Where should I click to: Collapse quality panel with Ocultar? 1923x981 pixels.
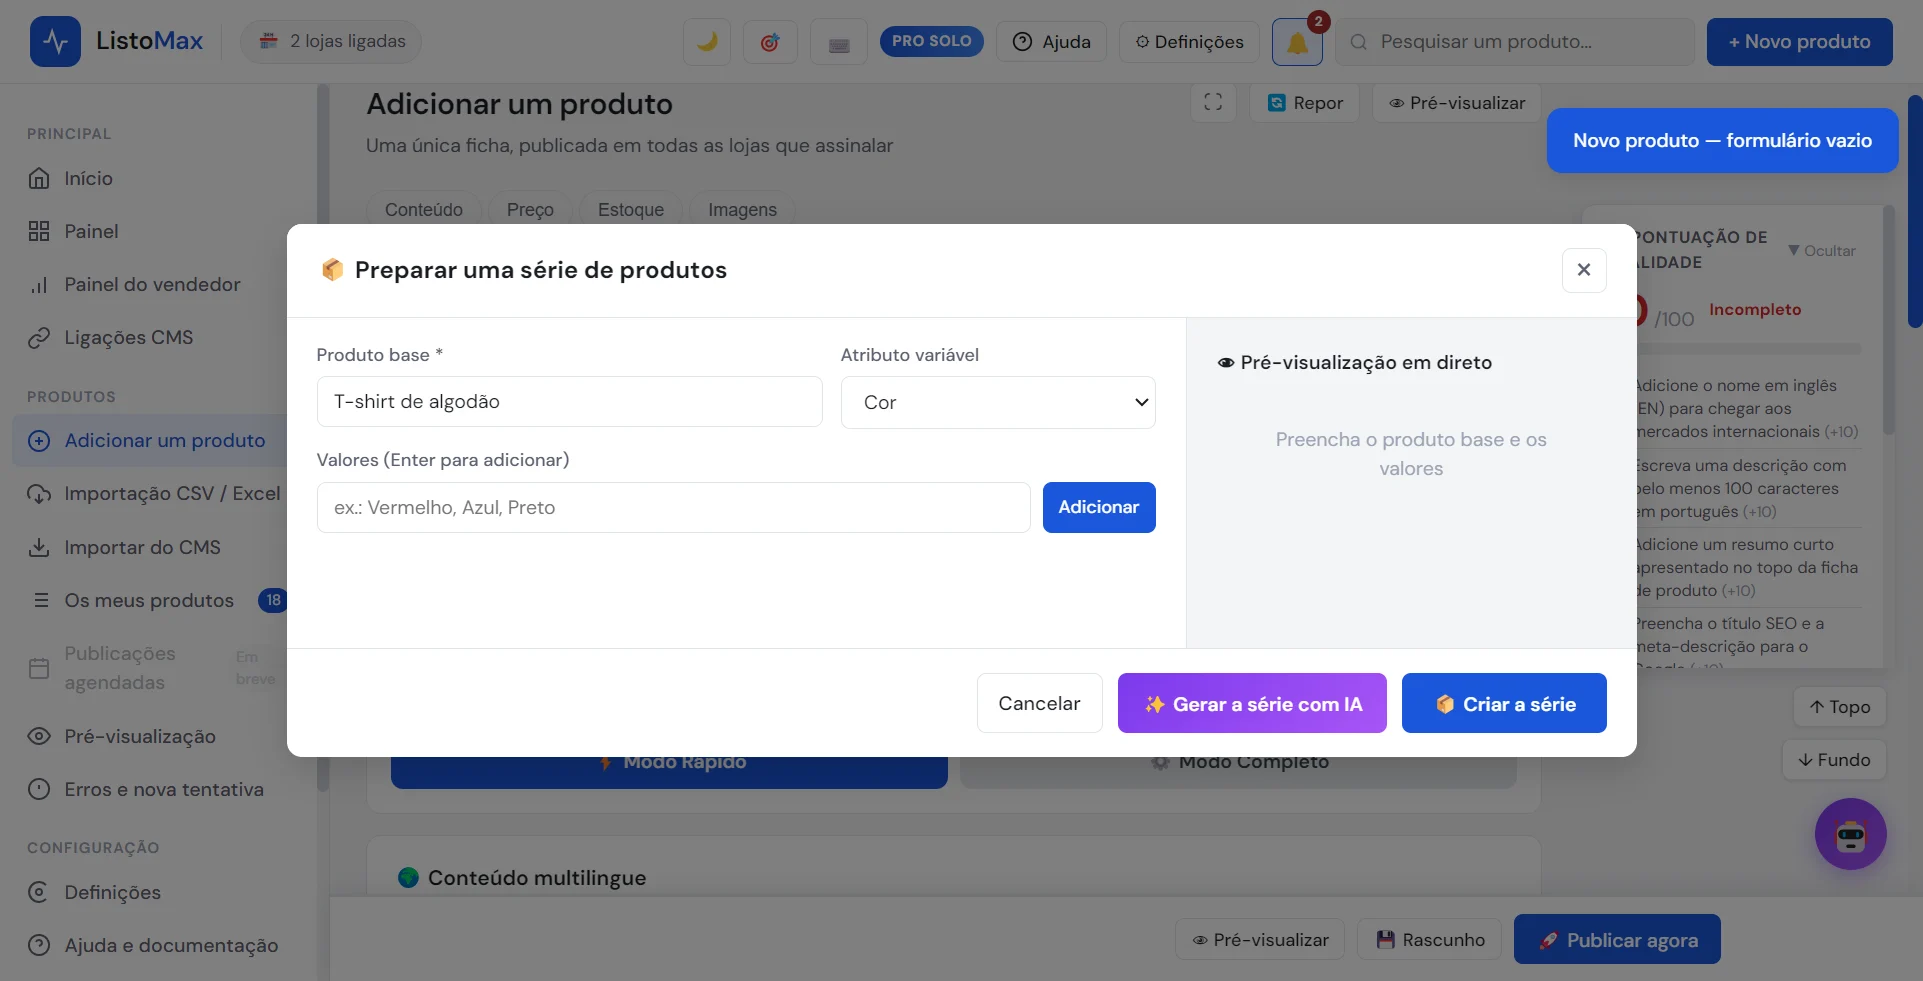tap(1822, 251)
